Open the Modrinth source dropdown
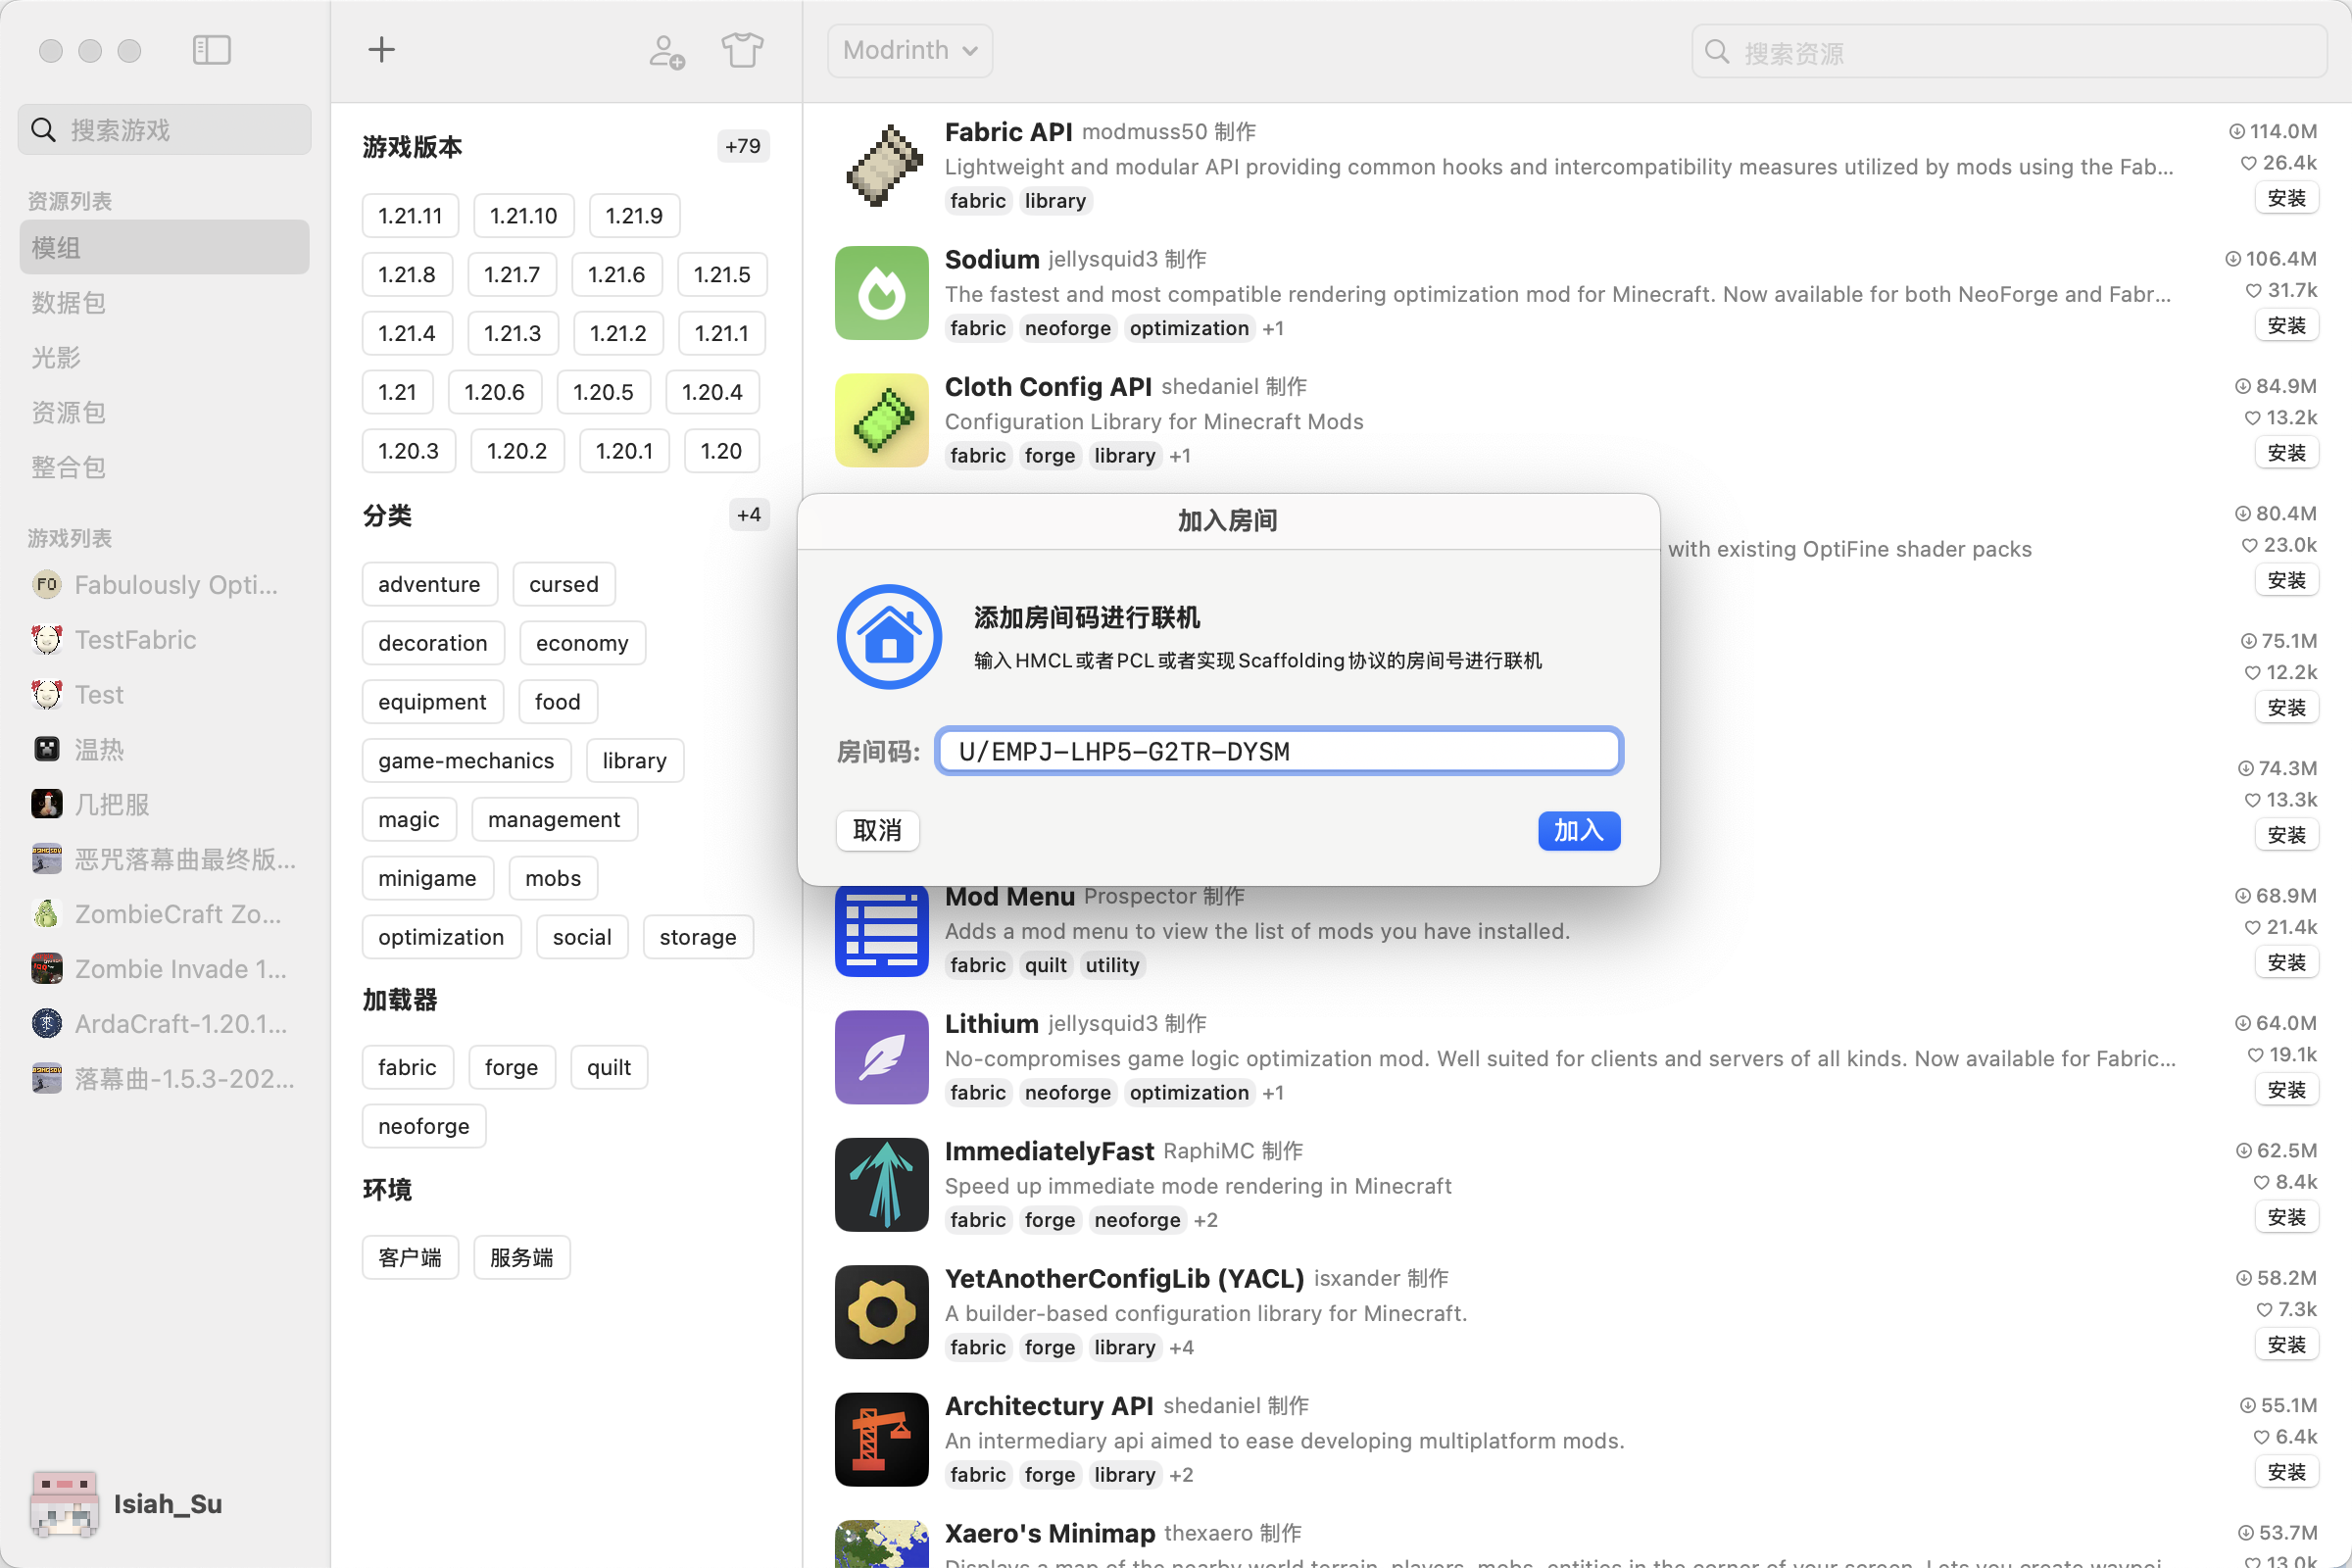The image size is (2352, 1568). [909, 50]
